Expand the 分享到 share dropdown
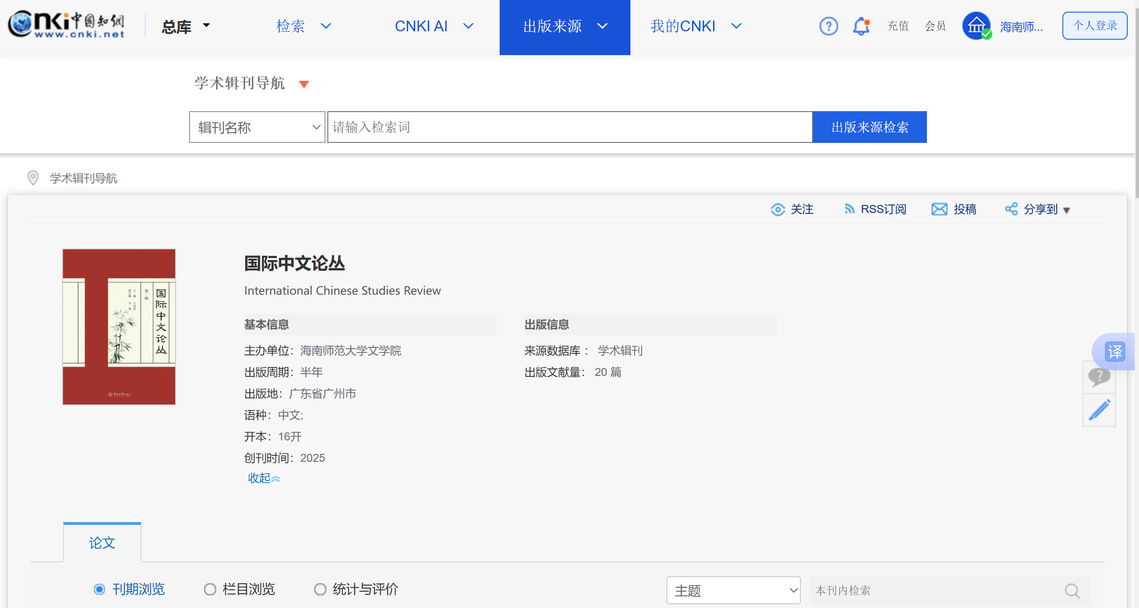The width and height of the screenshot is (1139, 608). click(1038, 209)
